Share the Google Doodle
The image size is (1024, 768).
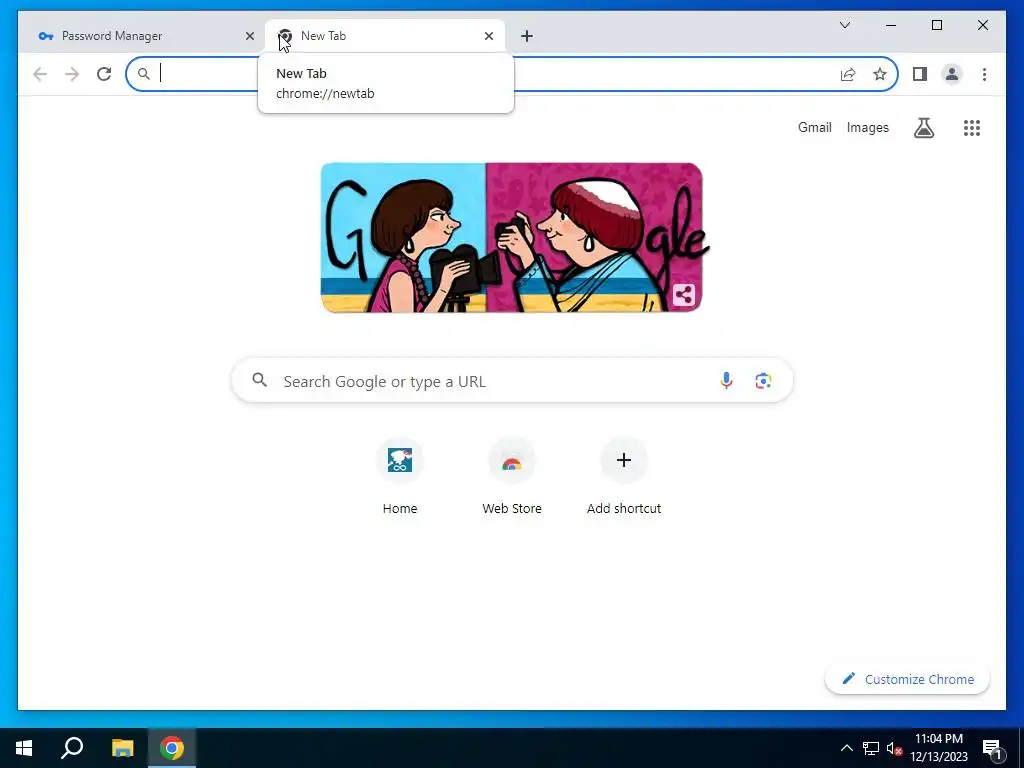pyautogui.click(x=684, y=295)
